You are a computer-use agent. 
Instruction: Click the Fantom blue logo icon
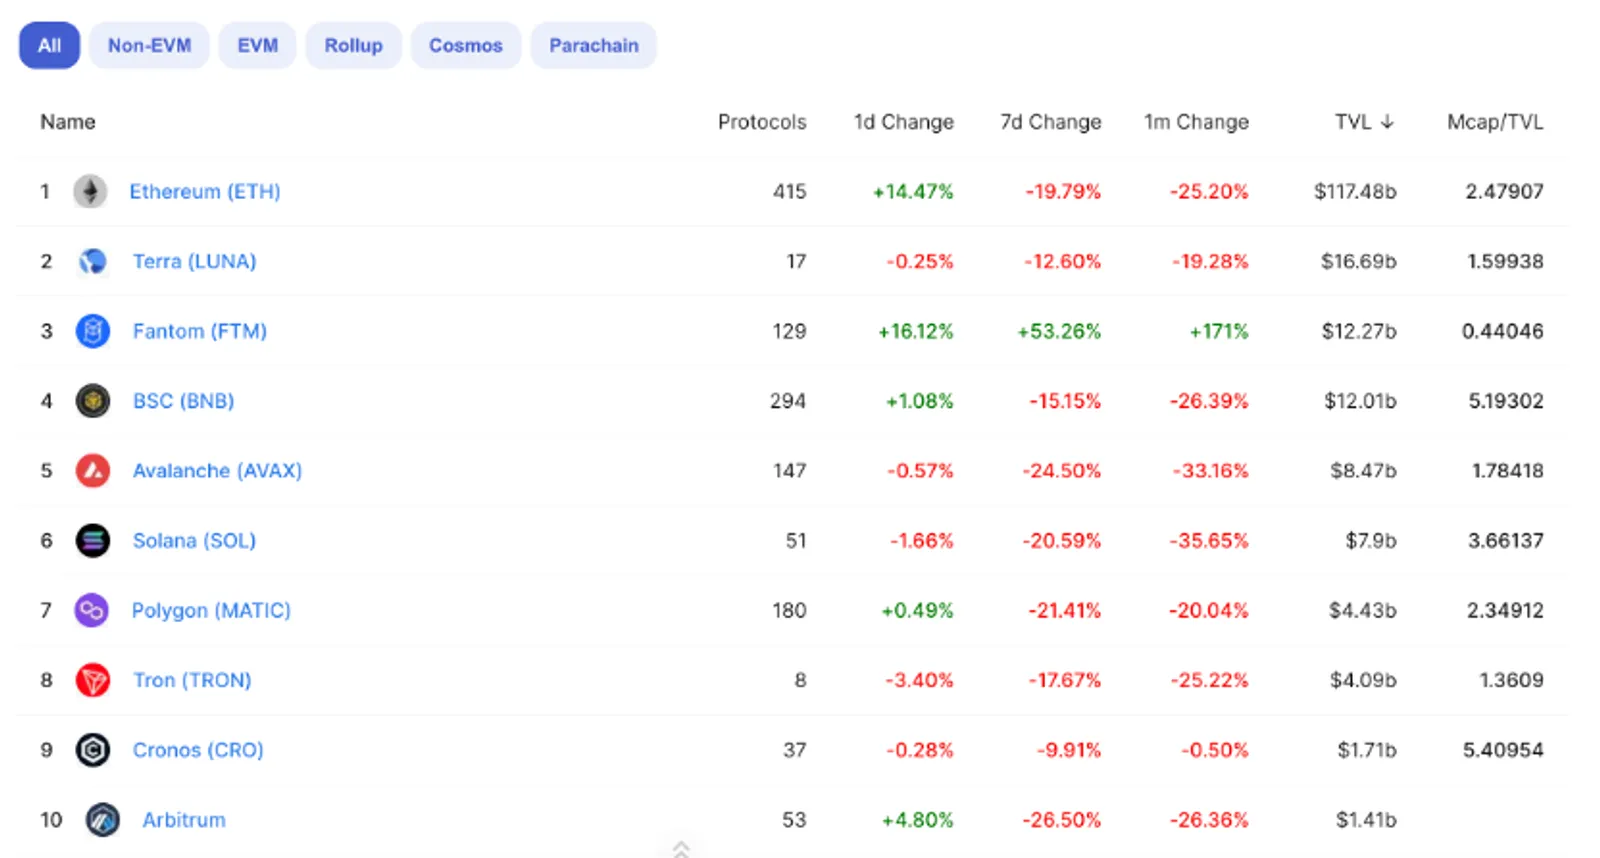click(x=92, y=331)
